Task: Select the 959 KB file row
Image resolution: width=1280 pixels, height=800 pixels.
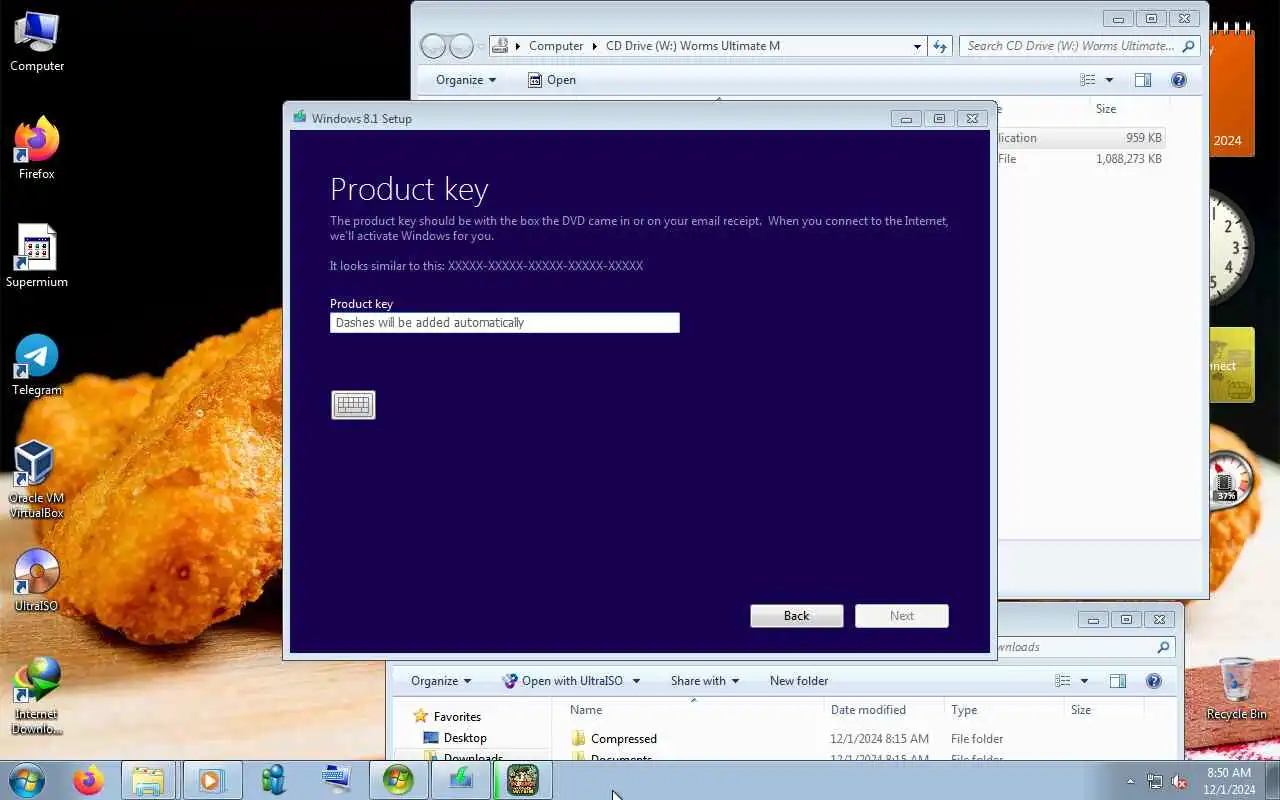Action: tap(1080, 138)
